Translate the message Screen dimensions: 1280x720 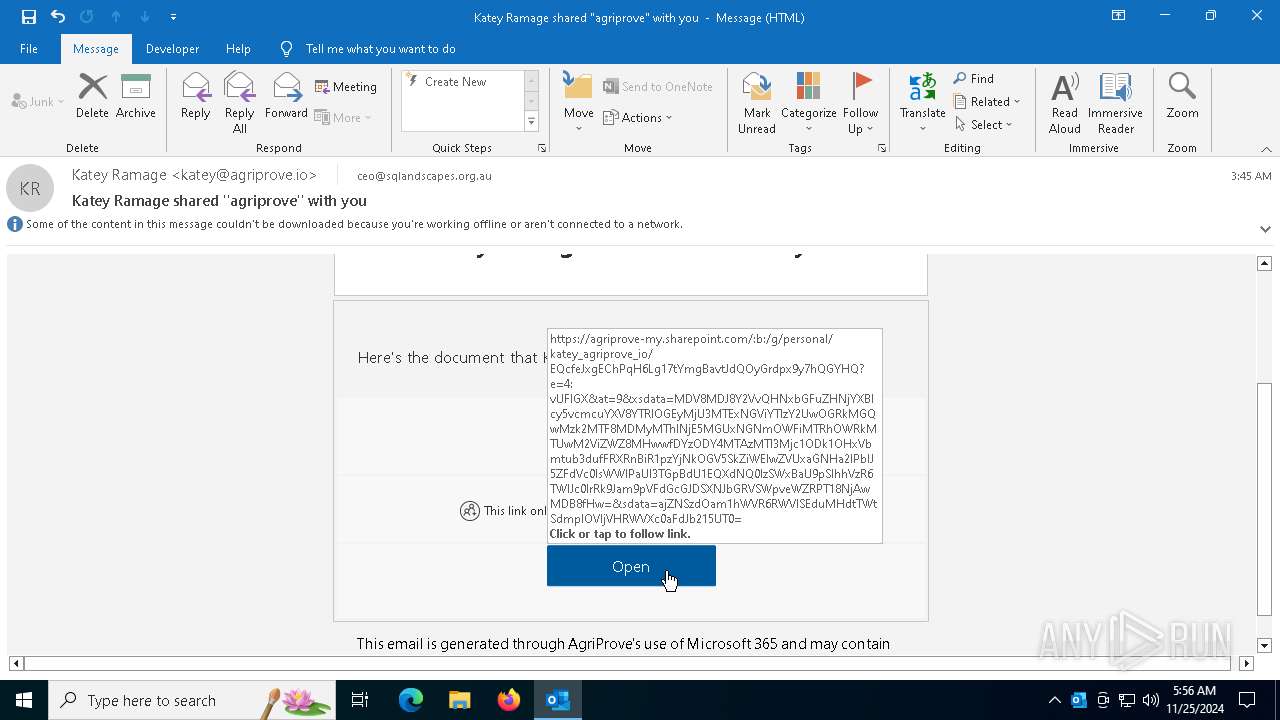(x=922, y=103)
